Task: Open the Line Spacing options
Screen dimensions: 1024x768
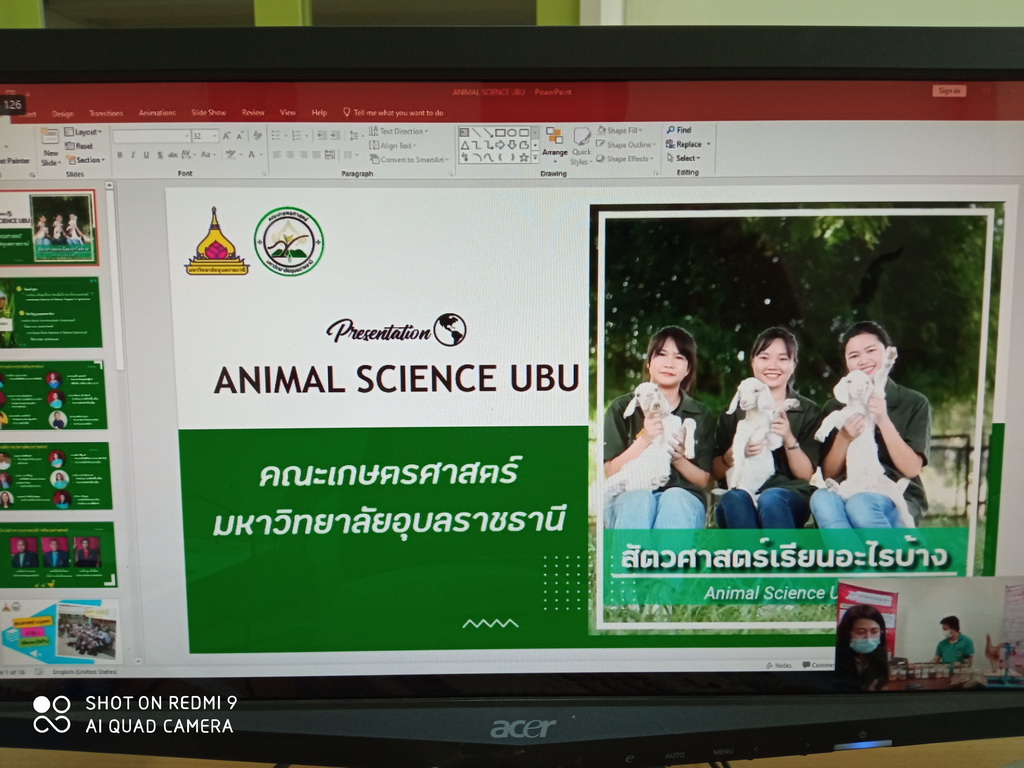Action: (355, 136)
